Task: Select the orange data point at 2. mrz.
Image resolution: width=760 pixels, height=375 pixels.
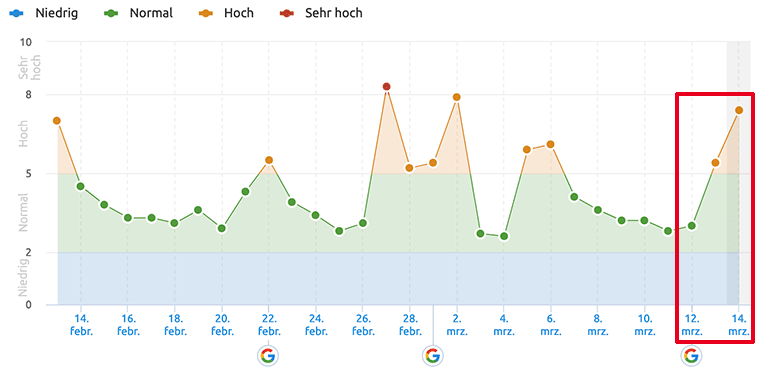Action: pos(456,97)
